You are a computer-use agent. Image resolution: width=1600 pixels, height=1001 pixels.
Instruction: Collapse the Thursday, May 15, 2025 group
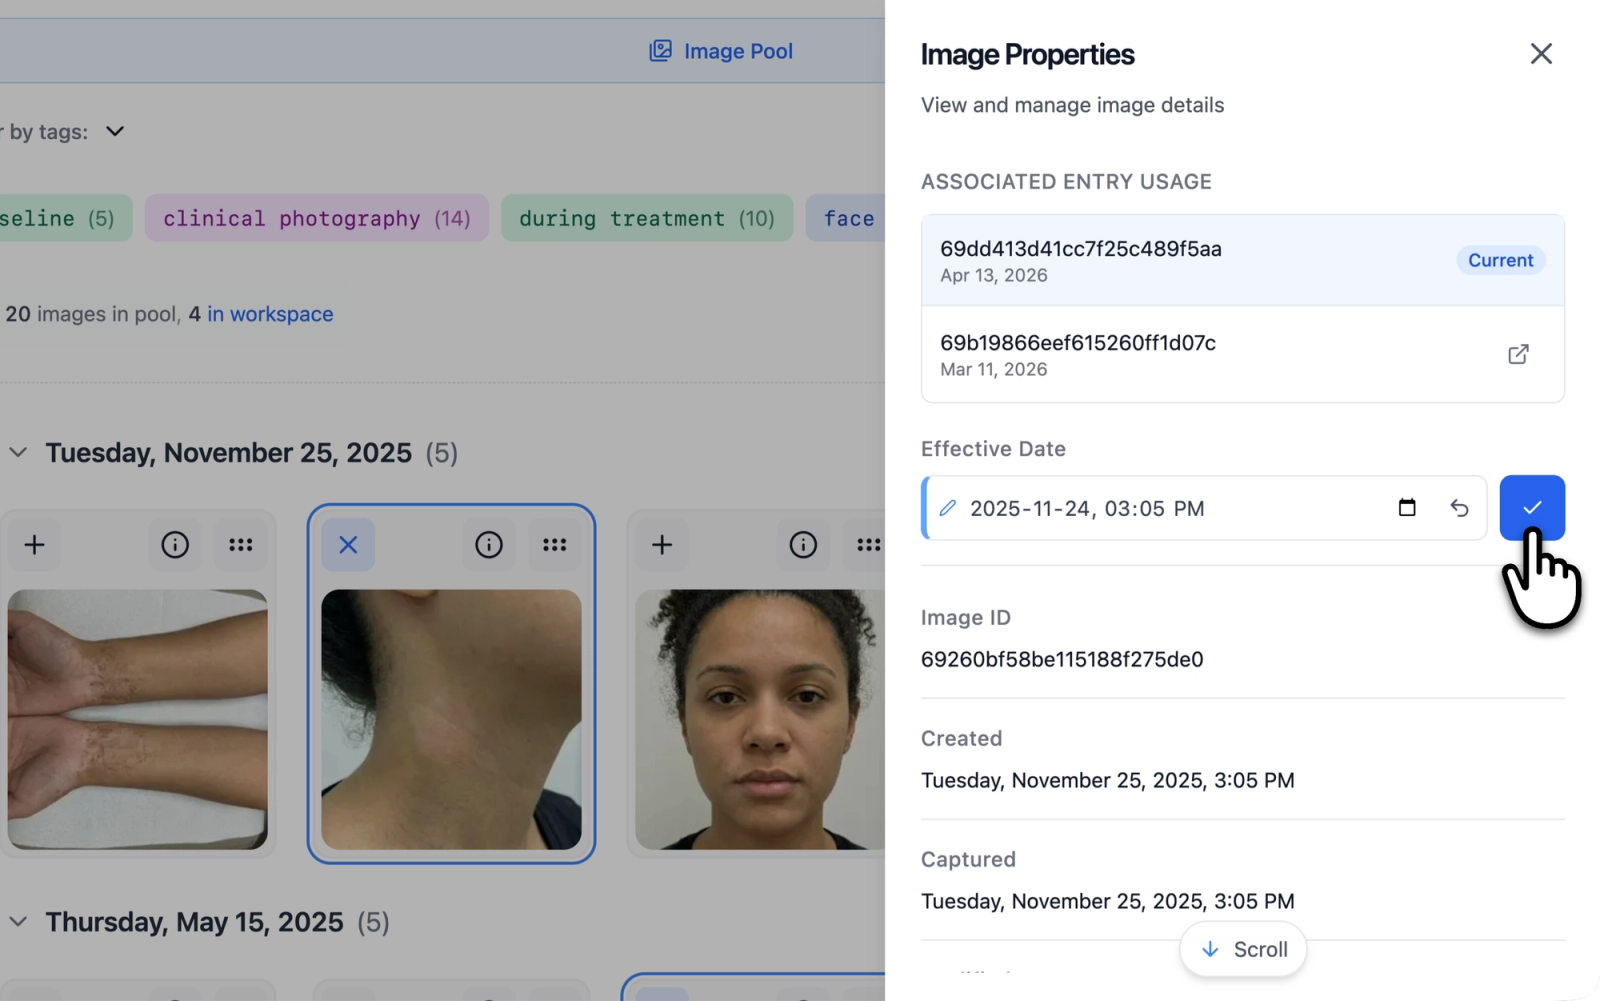click(x=18, y=922)
